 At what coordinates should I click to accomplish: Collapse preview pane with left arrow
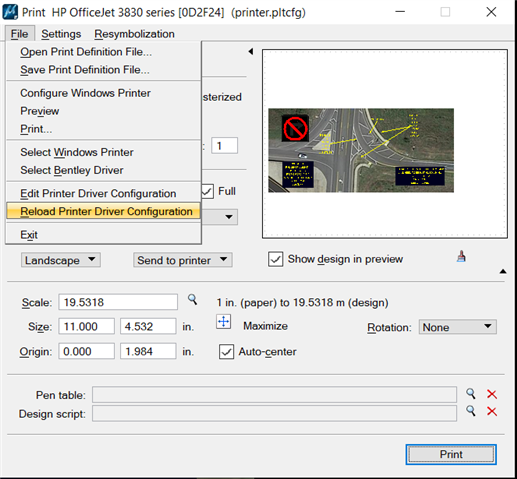click(x=251, y=52)
